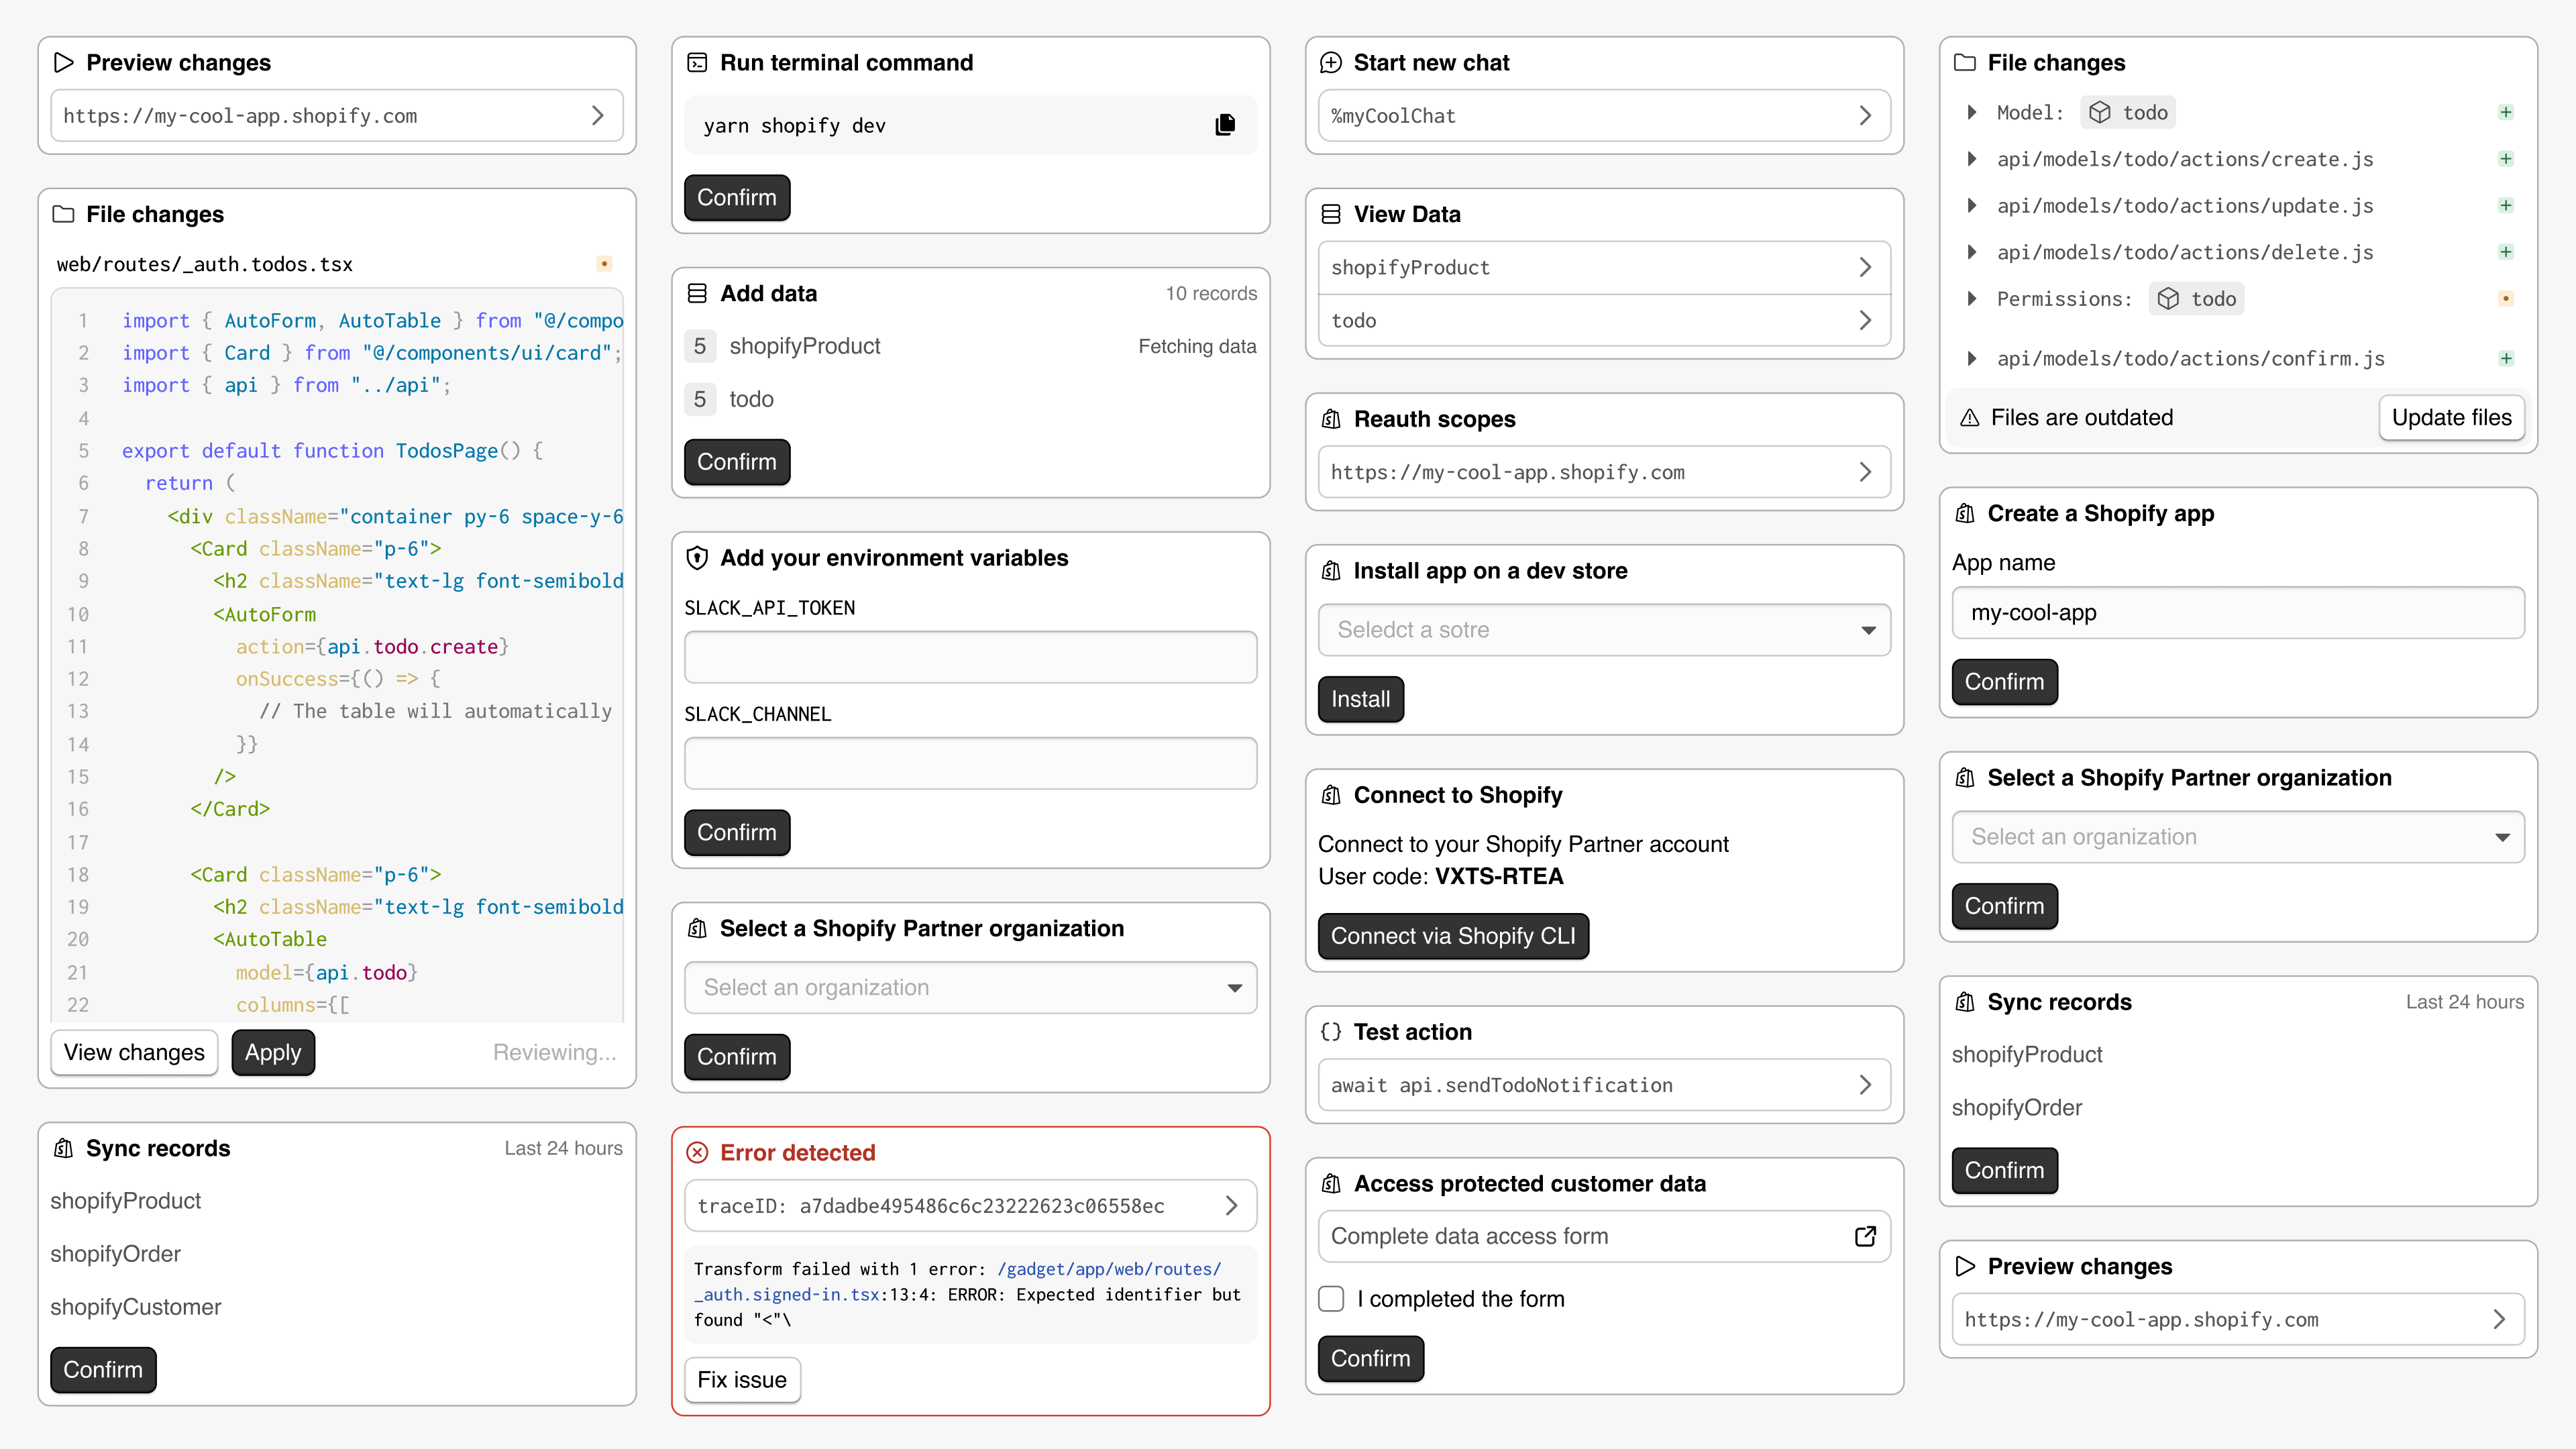
Task: Click the warning triangle beside Files are outdated
Action: pos(1969,418)
